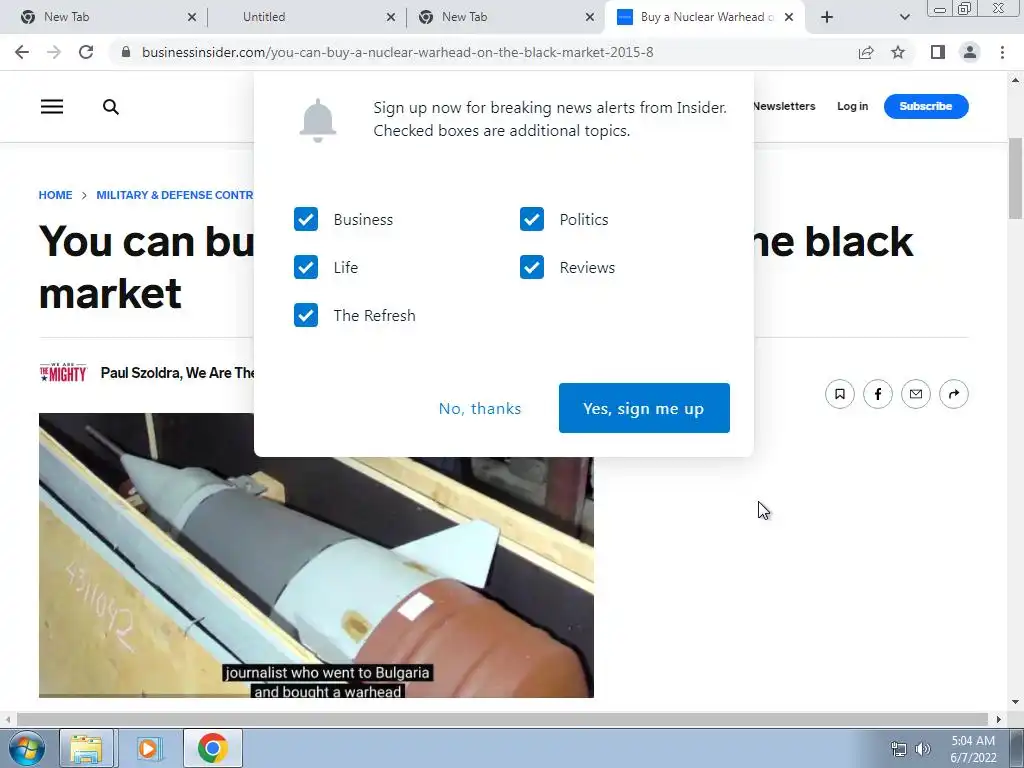Click the taskbar clock showing 5:04 AM
The height and width of the screenshot is (768, 1024).
click(973, 749)
